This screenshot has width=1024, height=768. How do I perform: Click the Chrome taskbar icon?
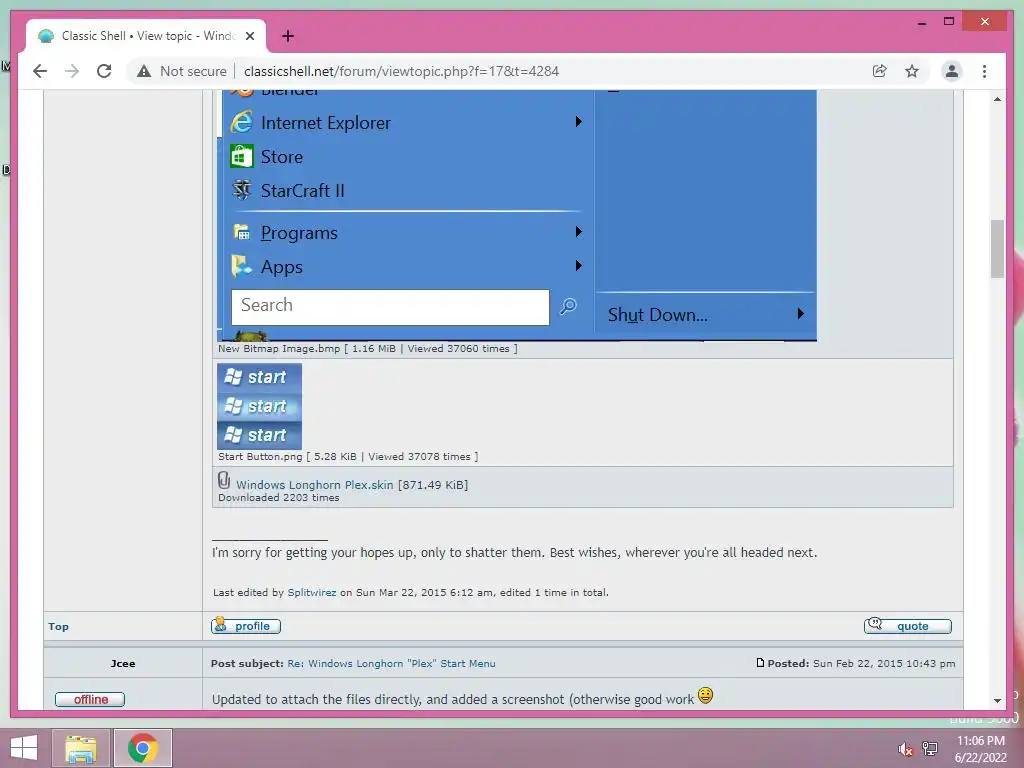coord(143,748)
